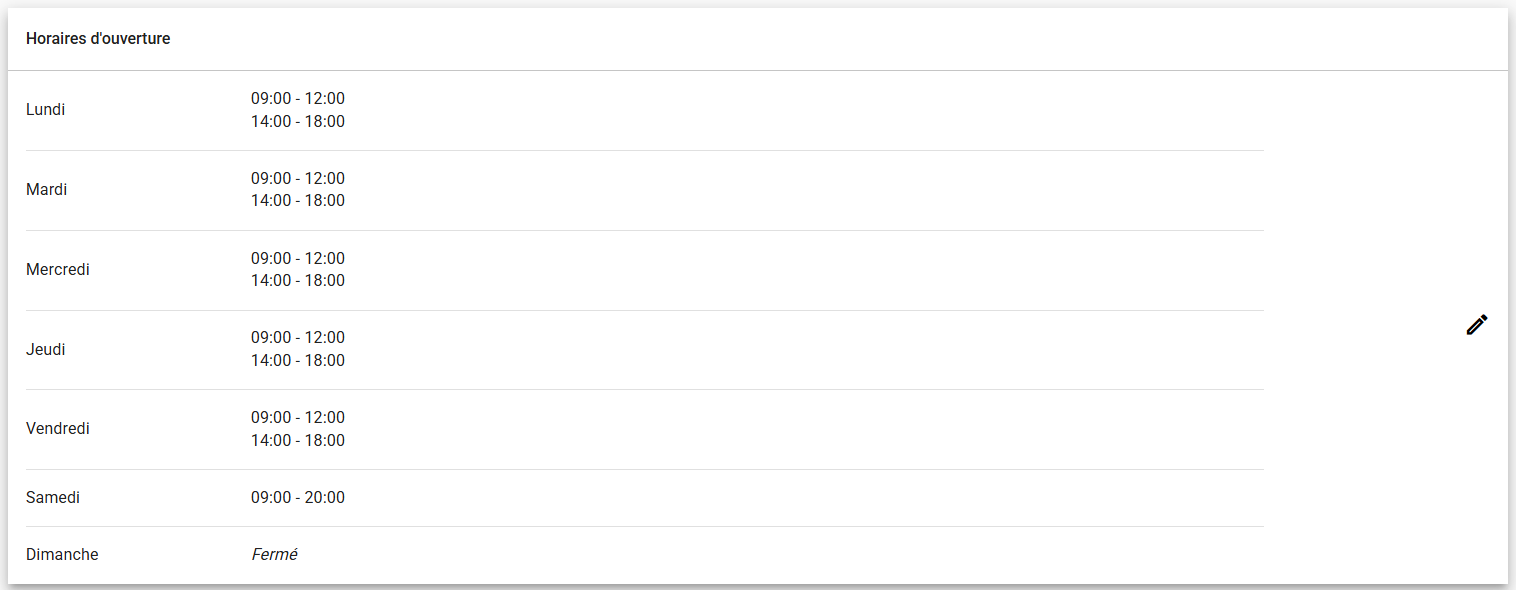Select Mardi's 14:00 - 18:00 time slot

(x=298, y=201)
